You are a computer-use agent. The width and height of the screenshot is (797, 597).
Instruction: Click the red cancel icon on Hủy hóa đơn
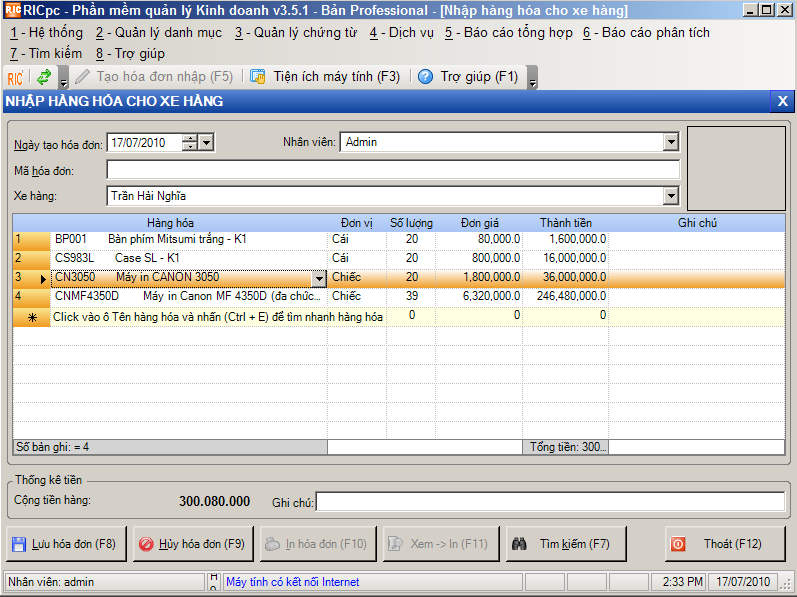[146, 544]
